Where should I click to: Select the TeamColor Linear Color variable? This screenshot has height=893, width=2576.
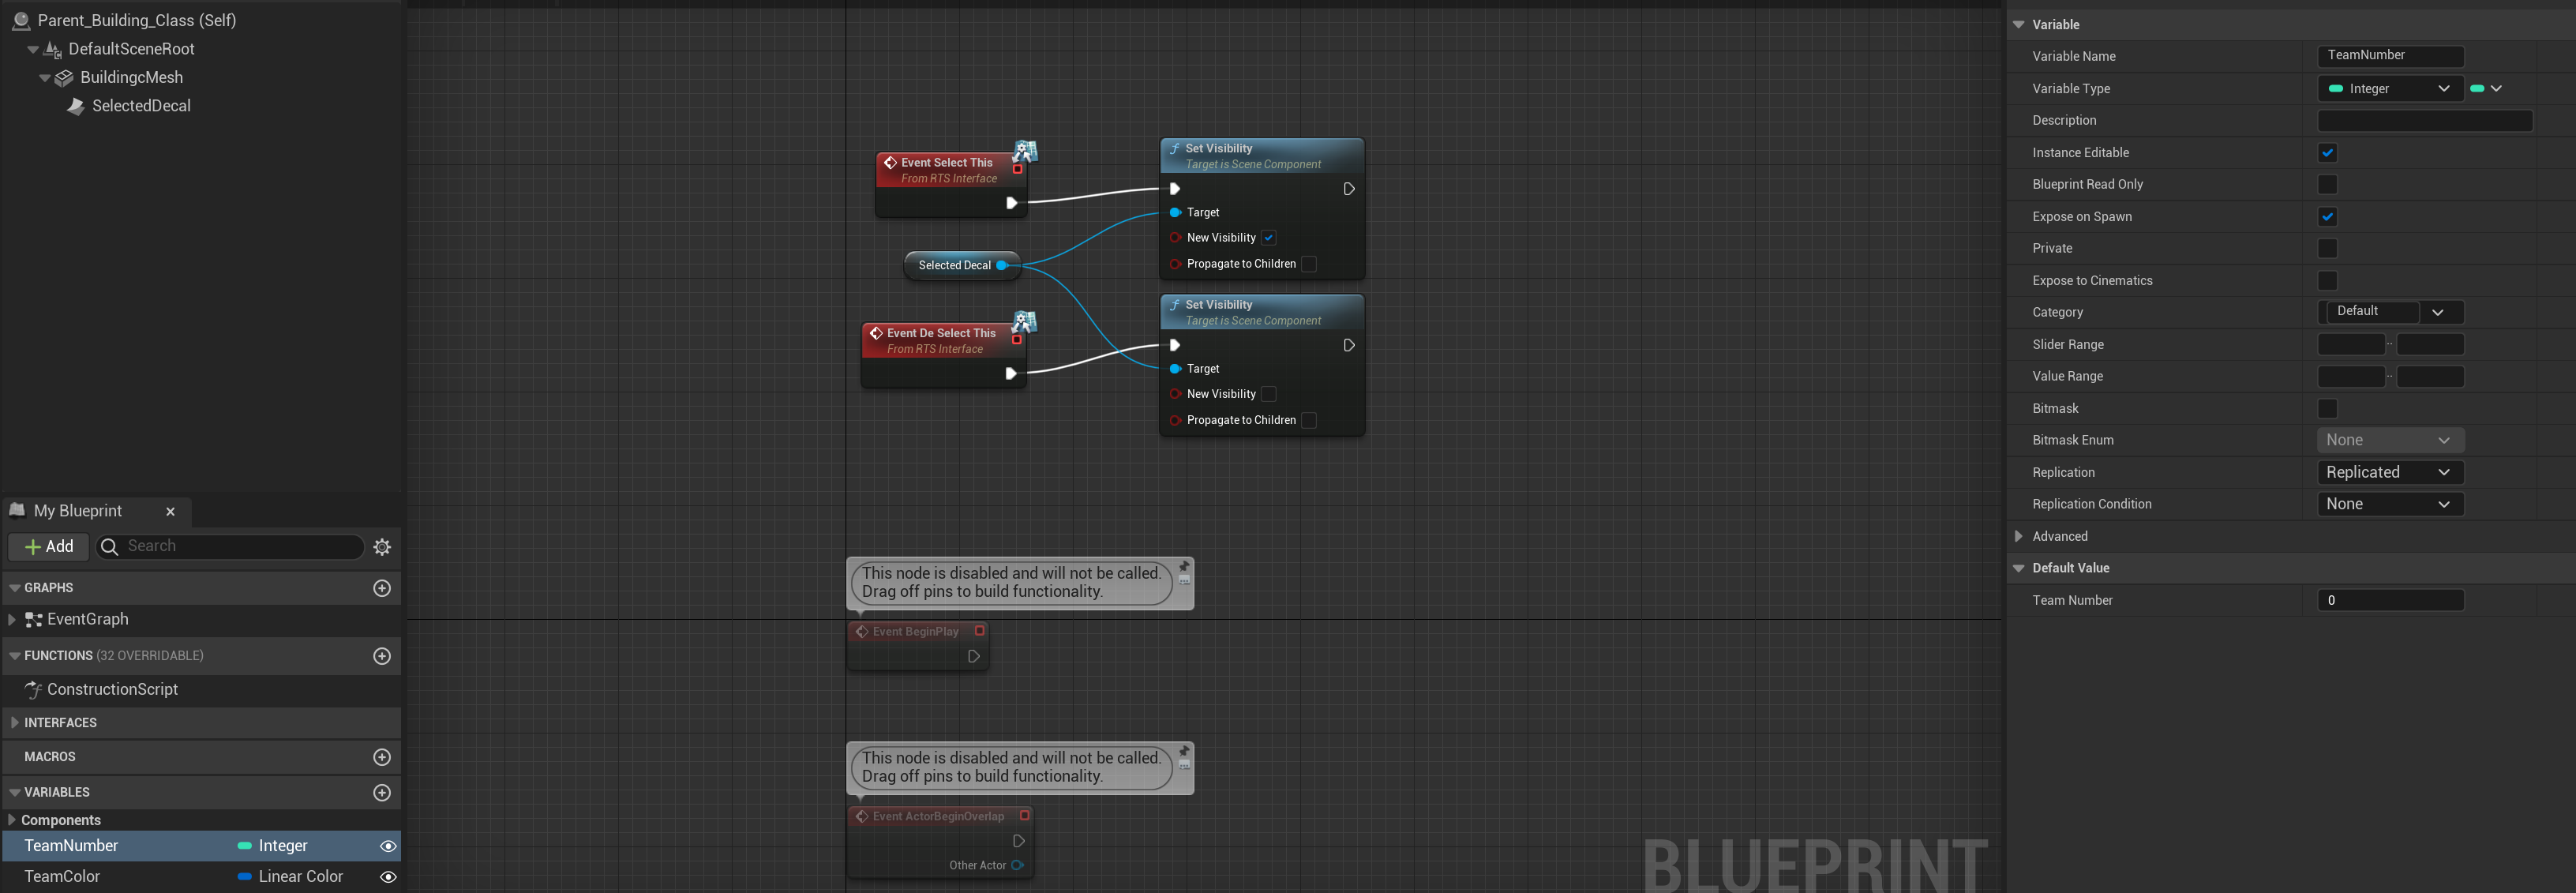[x=62, y=876]
